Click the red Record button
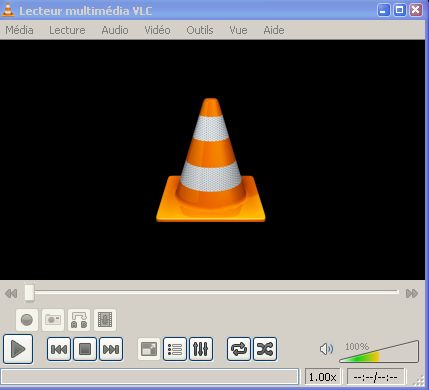 point(27,320)
